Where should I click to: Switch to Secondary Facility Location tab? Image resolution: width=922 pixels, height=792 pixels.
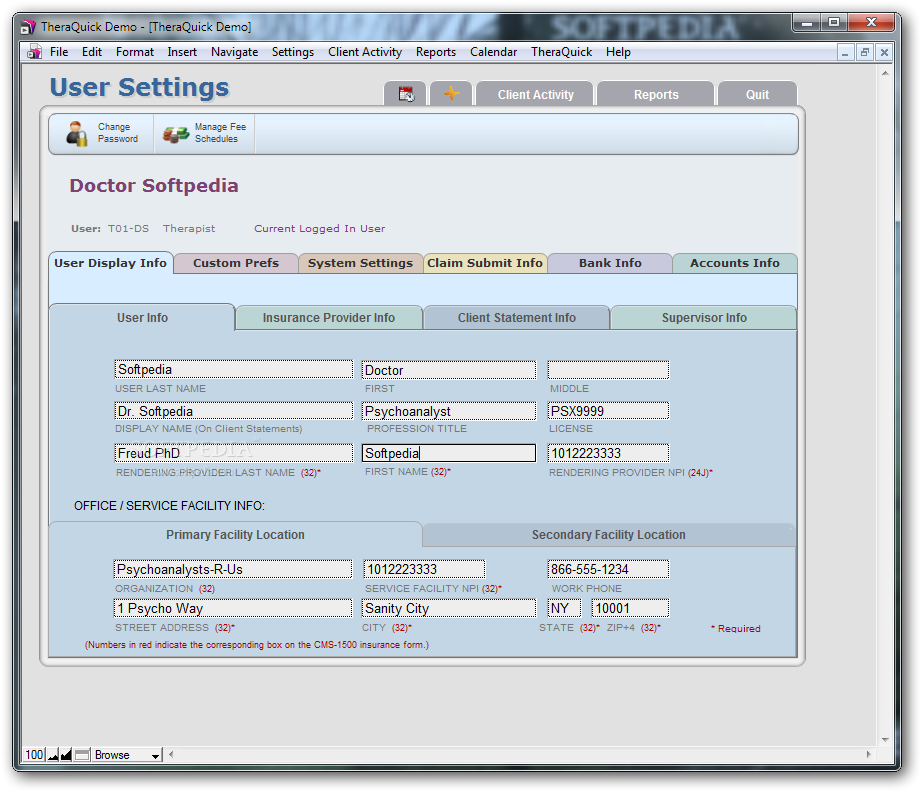(609, 534)
